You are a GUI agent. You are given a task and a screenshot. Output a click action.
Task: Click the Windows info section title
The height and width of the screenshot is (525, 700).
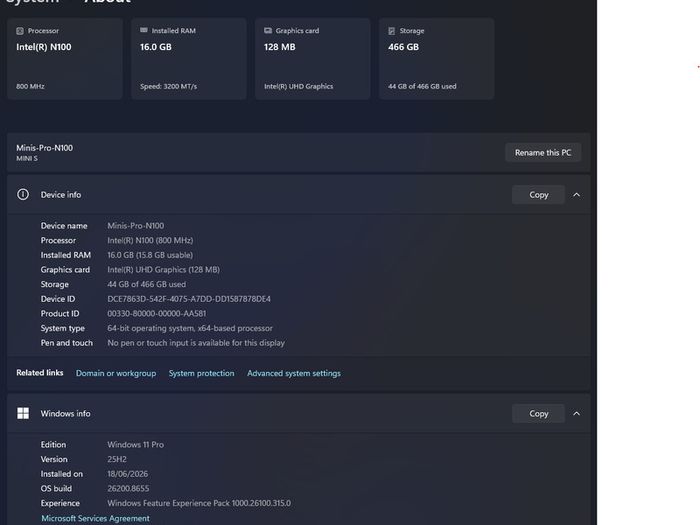click(66, 413)
